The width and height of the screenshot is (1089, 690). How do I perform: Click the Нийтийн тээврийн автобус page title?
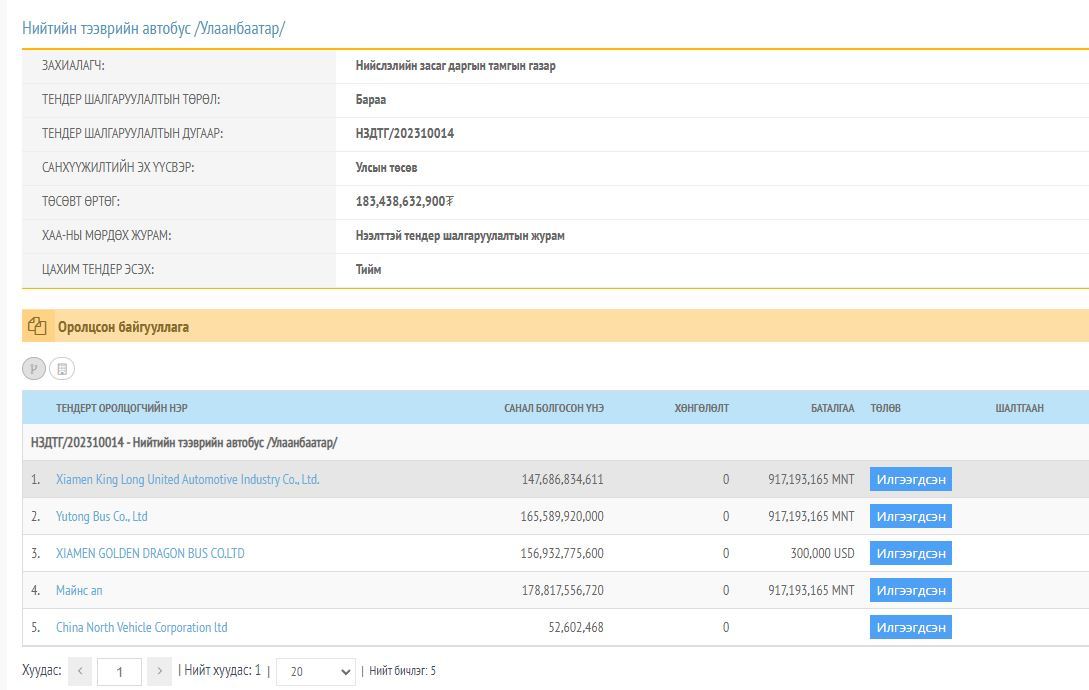point(153,28)
